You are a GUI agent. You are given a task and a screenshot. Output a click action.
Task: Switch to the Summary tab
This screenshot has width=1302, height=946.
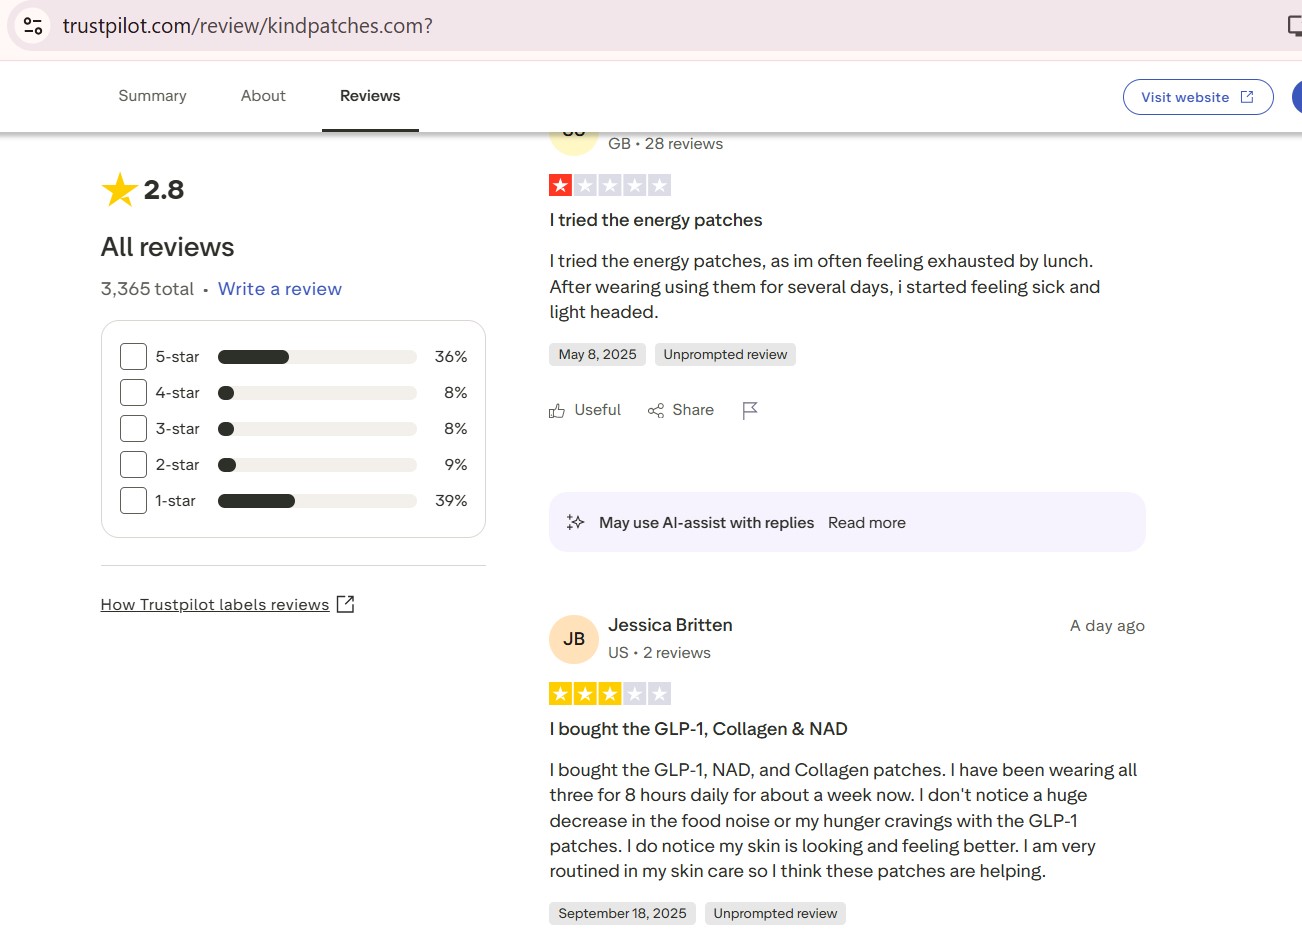click(x=152, y=96)
